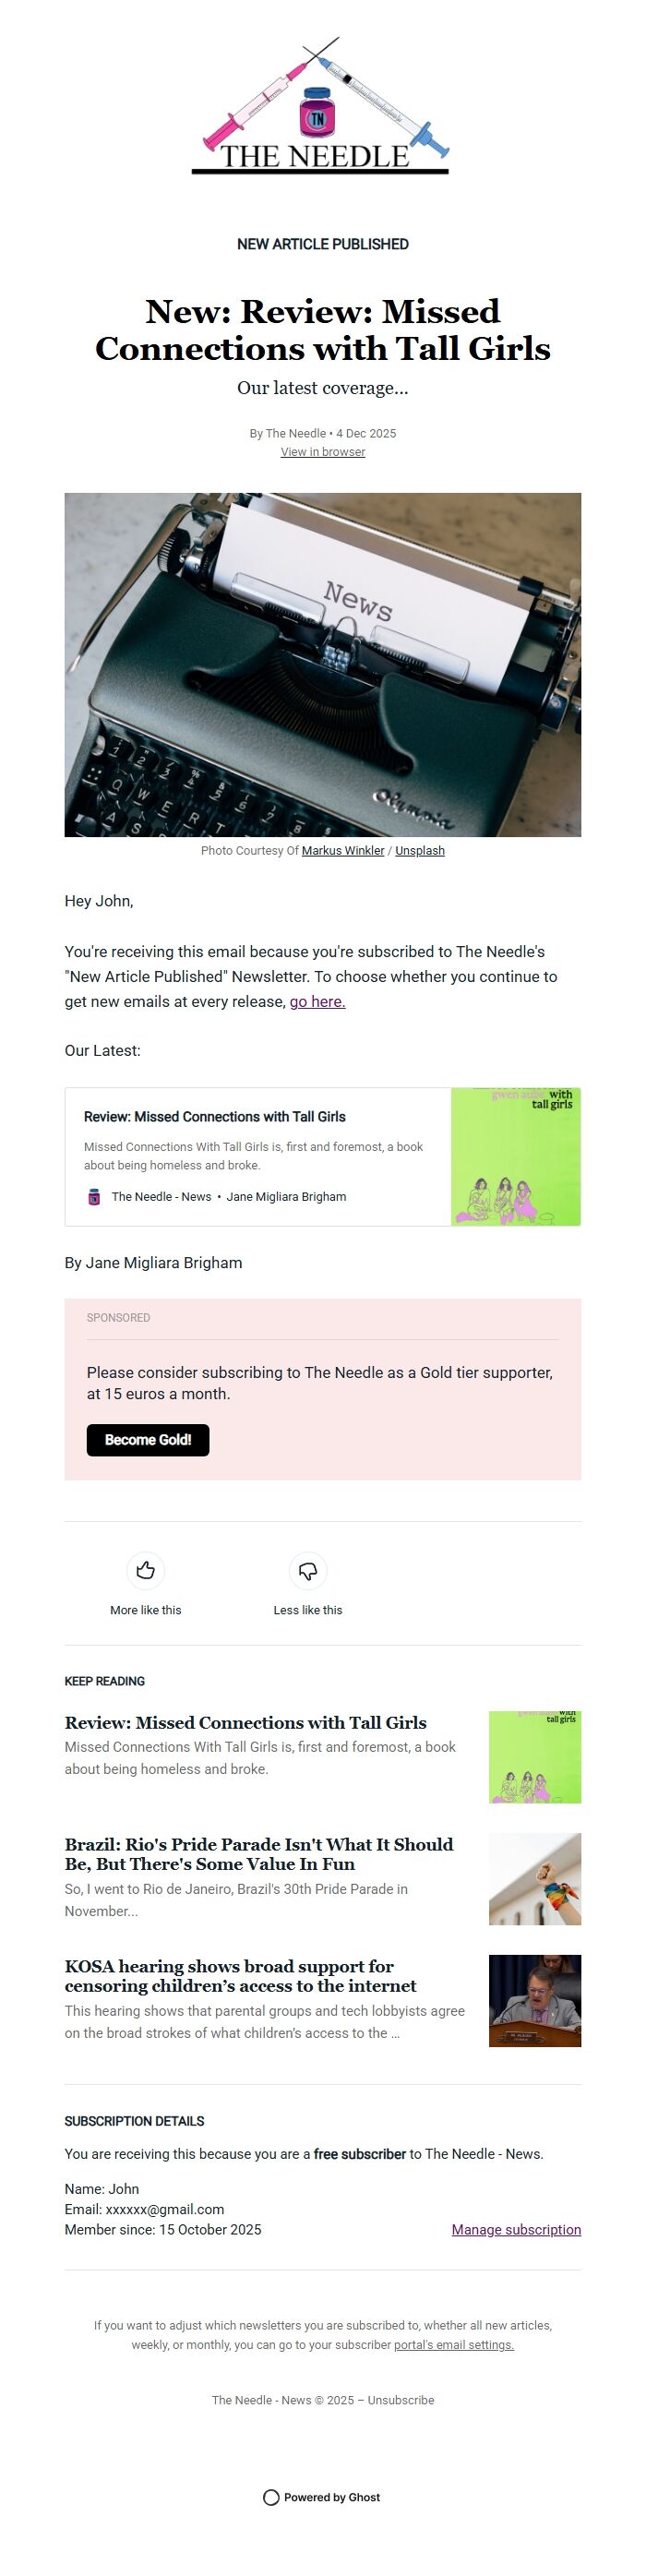Click the typewriter header image
This screenshot has height=2576, width=646.
click(322, 665)
